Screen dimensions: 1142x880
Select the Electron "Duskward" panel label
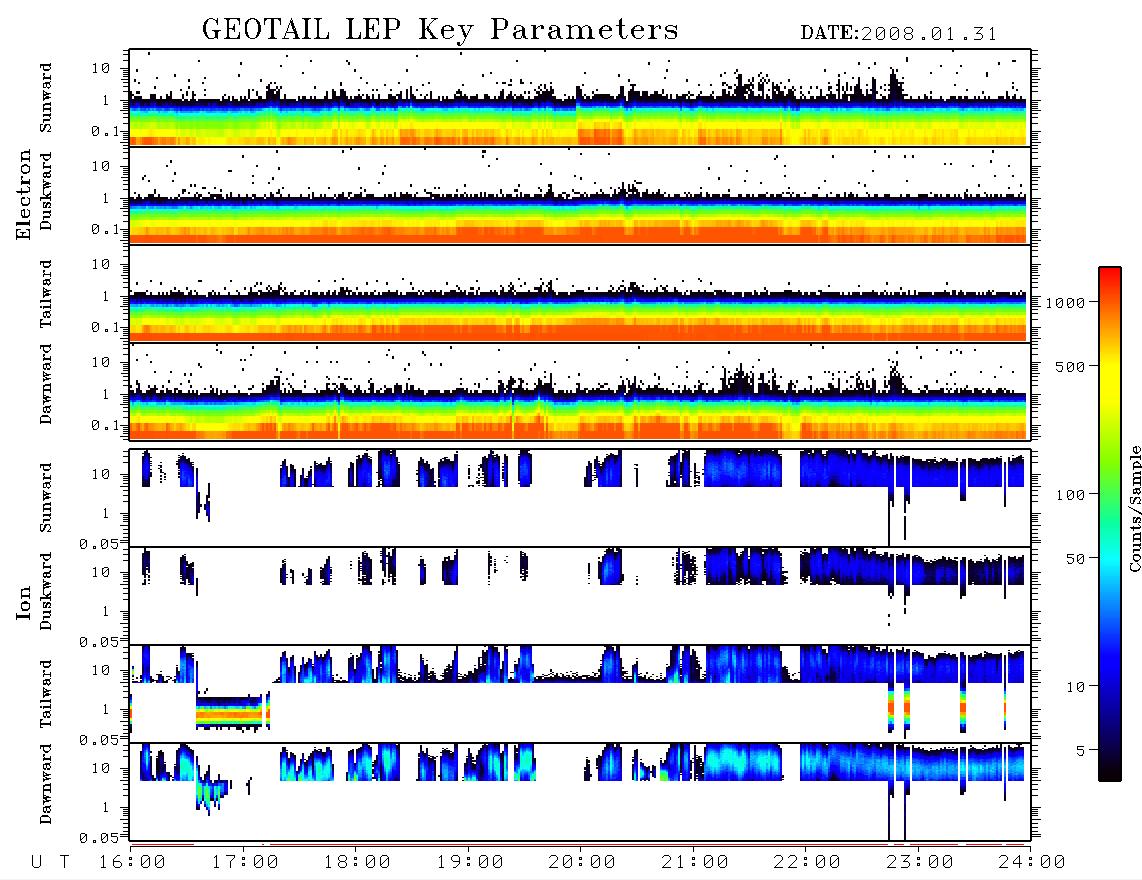coord(46,192)
